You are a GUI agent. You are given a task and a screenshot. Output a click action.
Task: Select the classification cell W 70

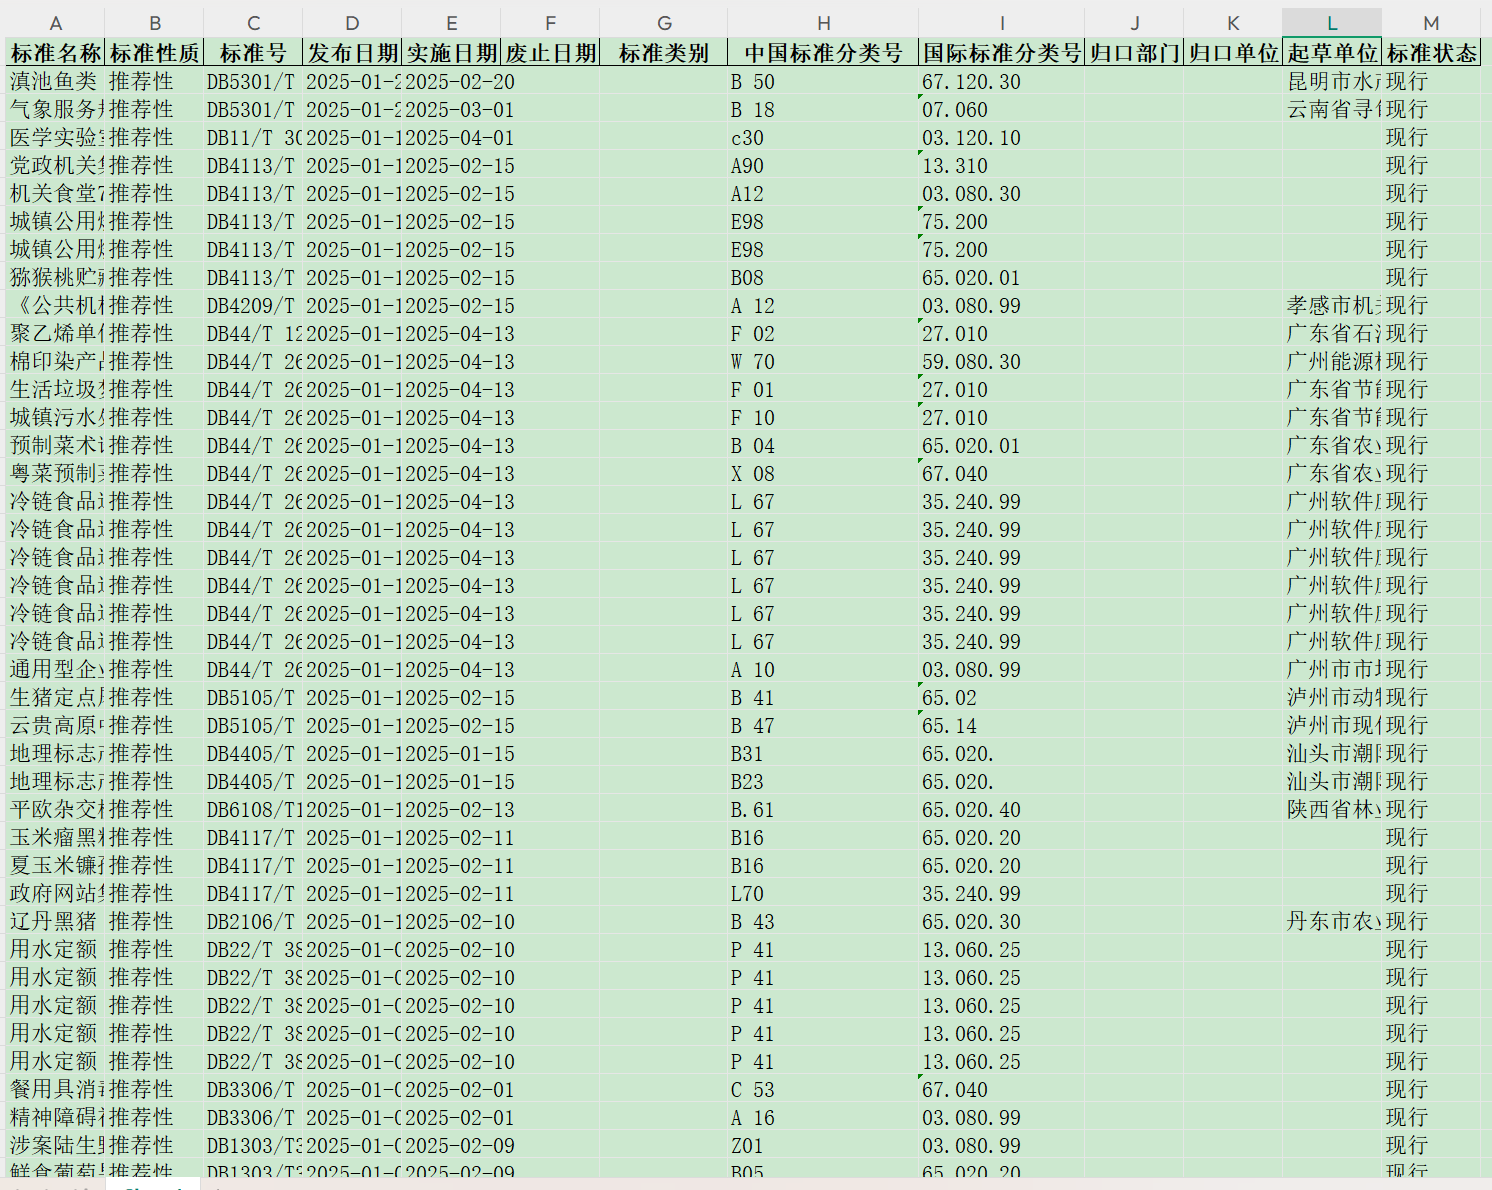[823, 361]
